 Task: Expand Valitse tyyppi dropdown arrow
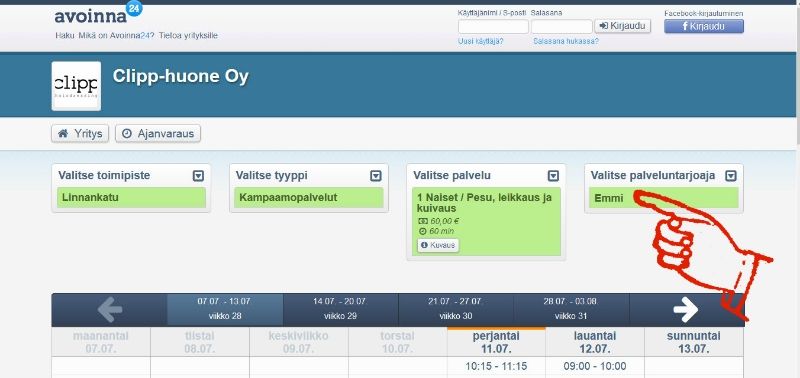(376, 176)
